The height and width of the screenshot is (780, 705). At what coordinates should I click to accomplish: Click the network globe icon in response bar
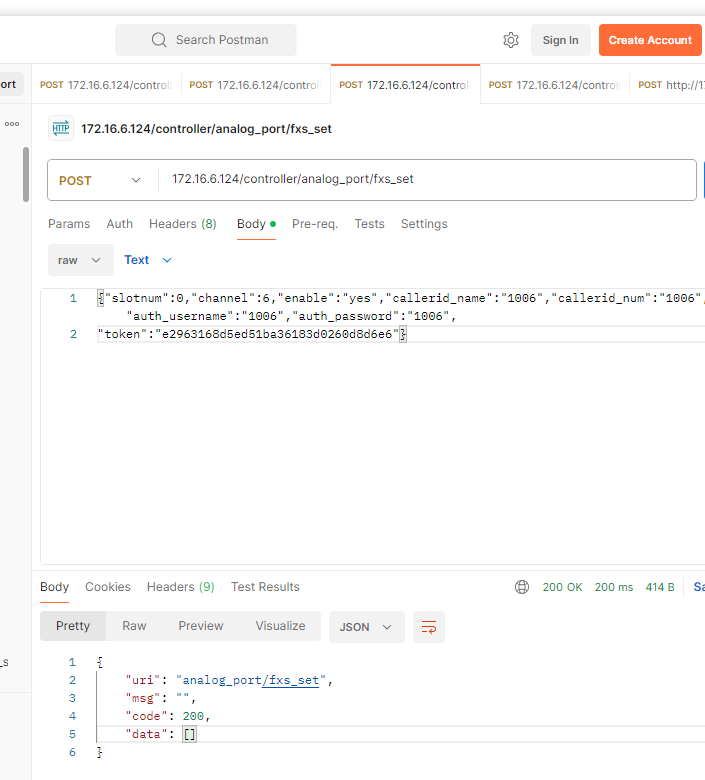coord(521,587)
